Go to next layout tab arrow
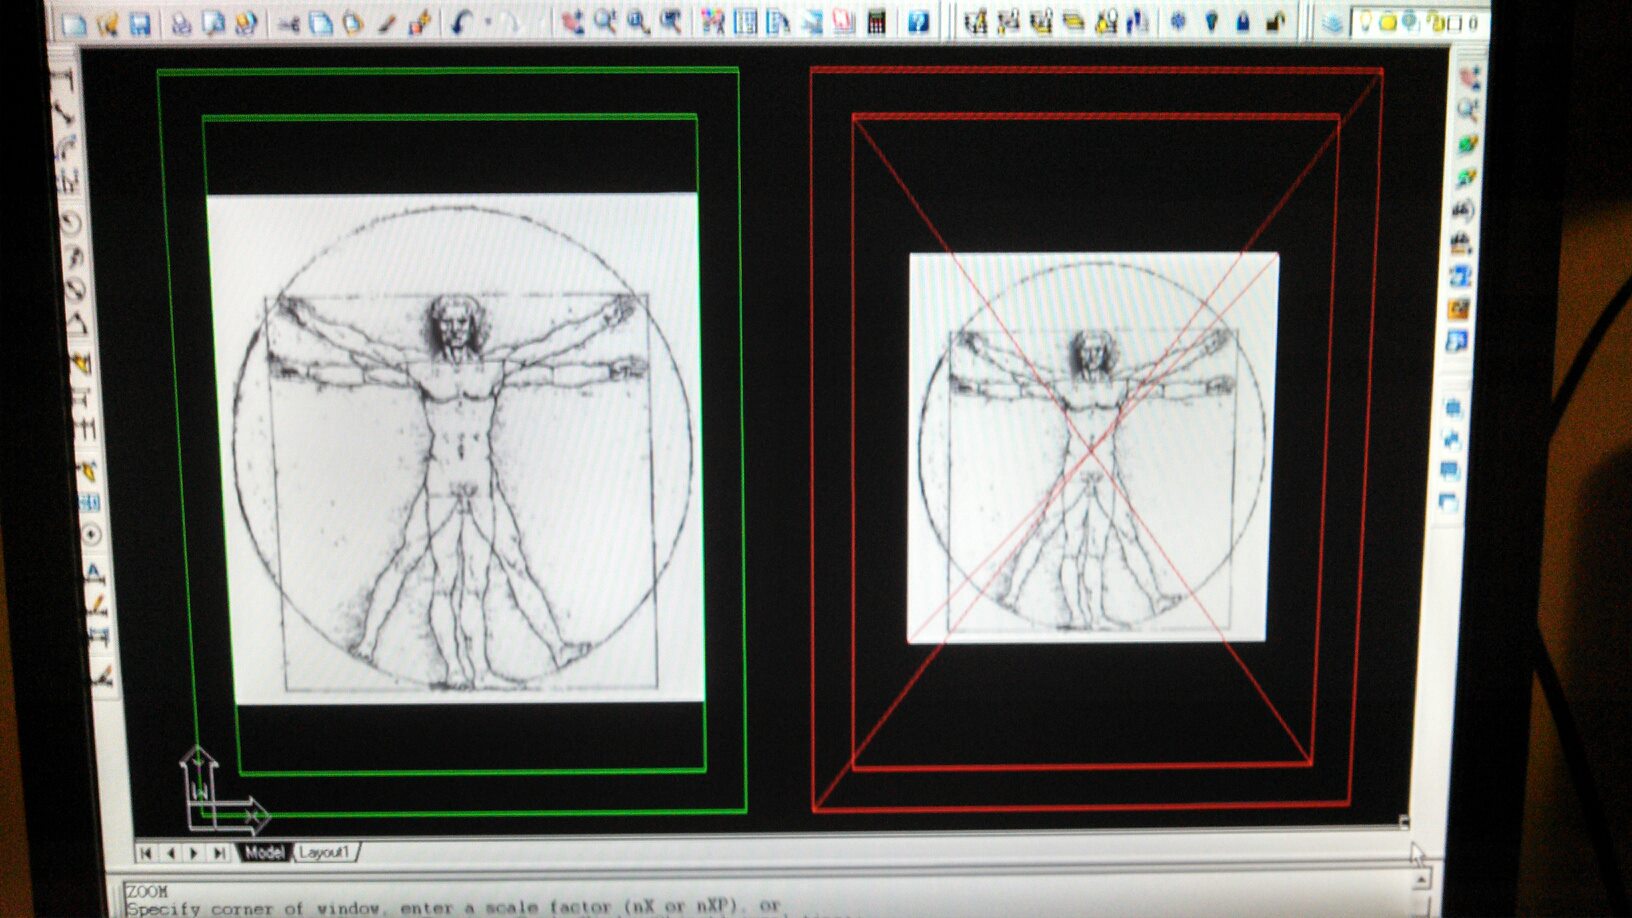 (x=194, y=853)
